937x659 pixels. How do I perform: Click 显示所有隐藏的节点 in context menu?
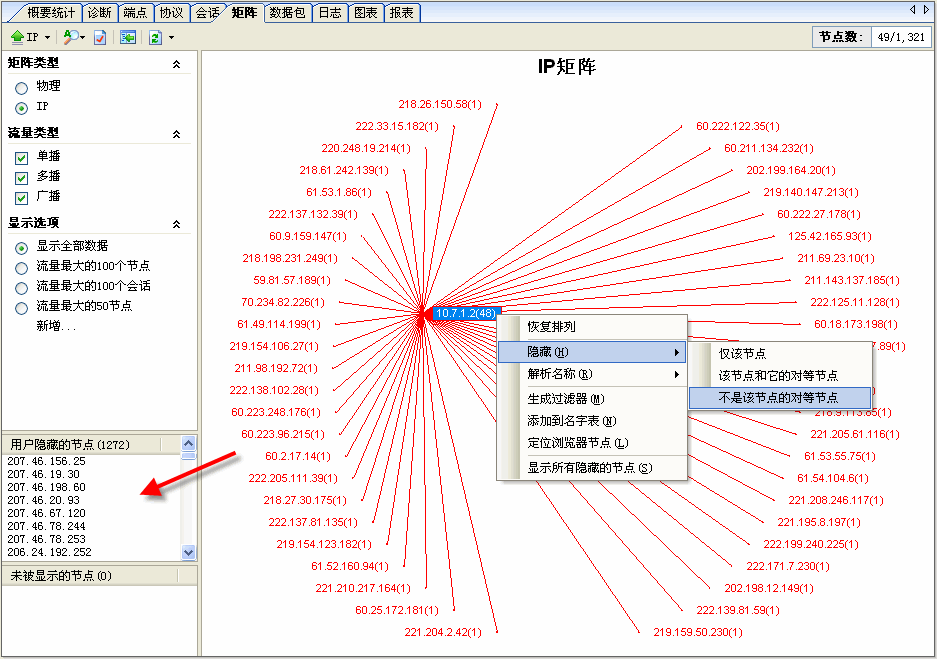coord(589,467)
